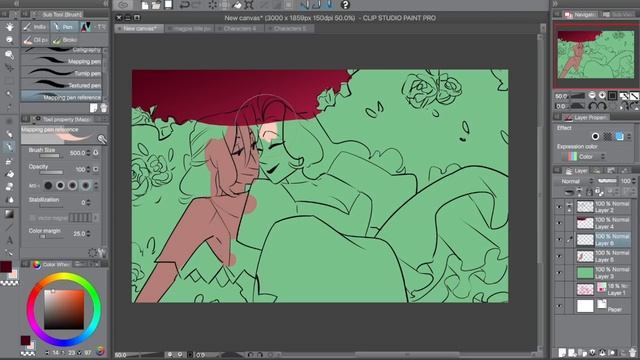Image resolution: width=640 pixels, height=360 pixels.
Task: Hide Layer 2 with eye icon
Action: (x=559, y=207)
